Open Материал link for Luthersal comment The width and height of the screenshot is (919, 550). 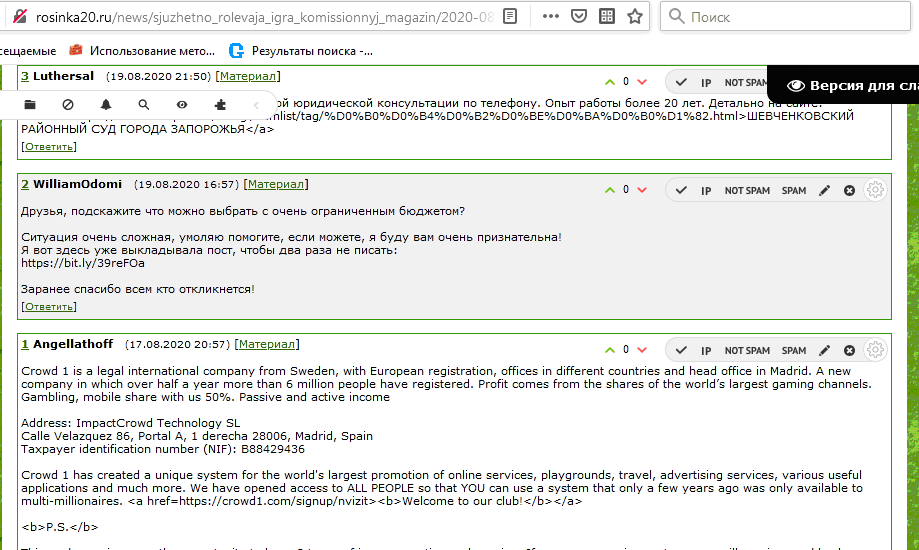pyautogui.click(x=247, y=76)
